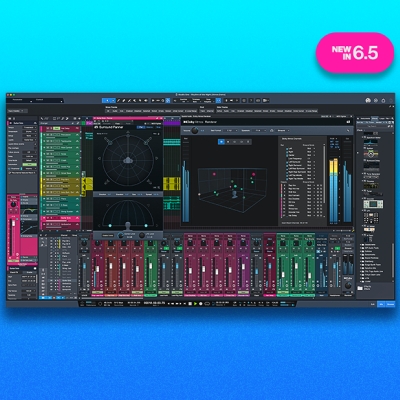Toggle the Right bed channel checkbox
400x400 pixels.
287,152
